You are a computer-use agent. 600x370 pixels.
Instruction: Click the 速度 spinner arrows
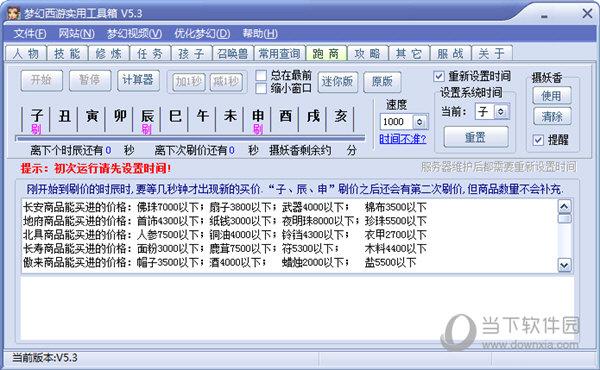[x=419, y=122]
